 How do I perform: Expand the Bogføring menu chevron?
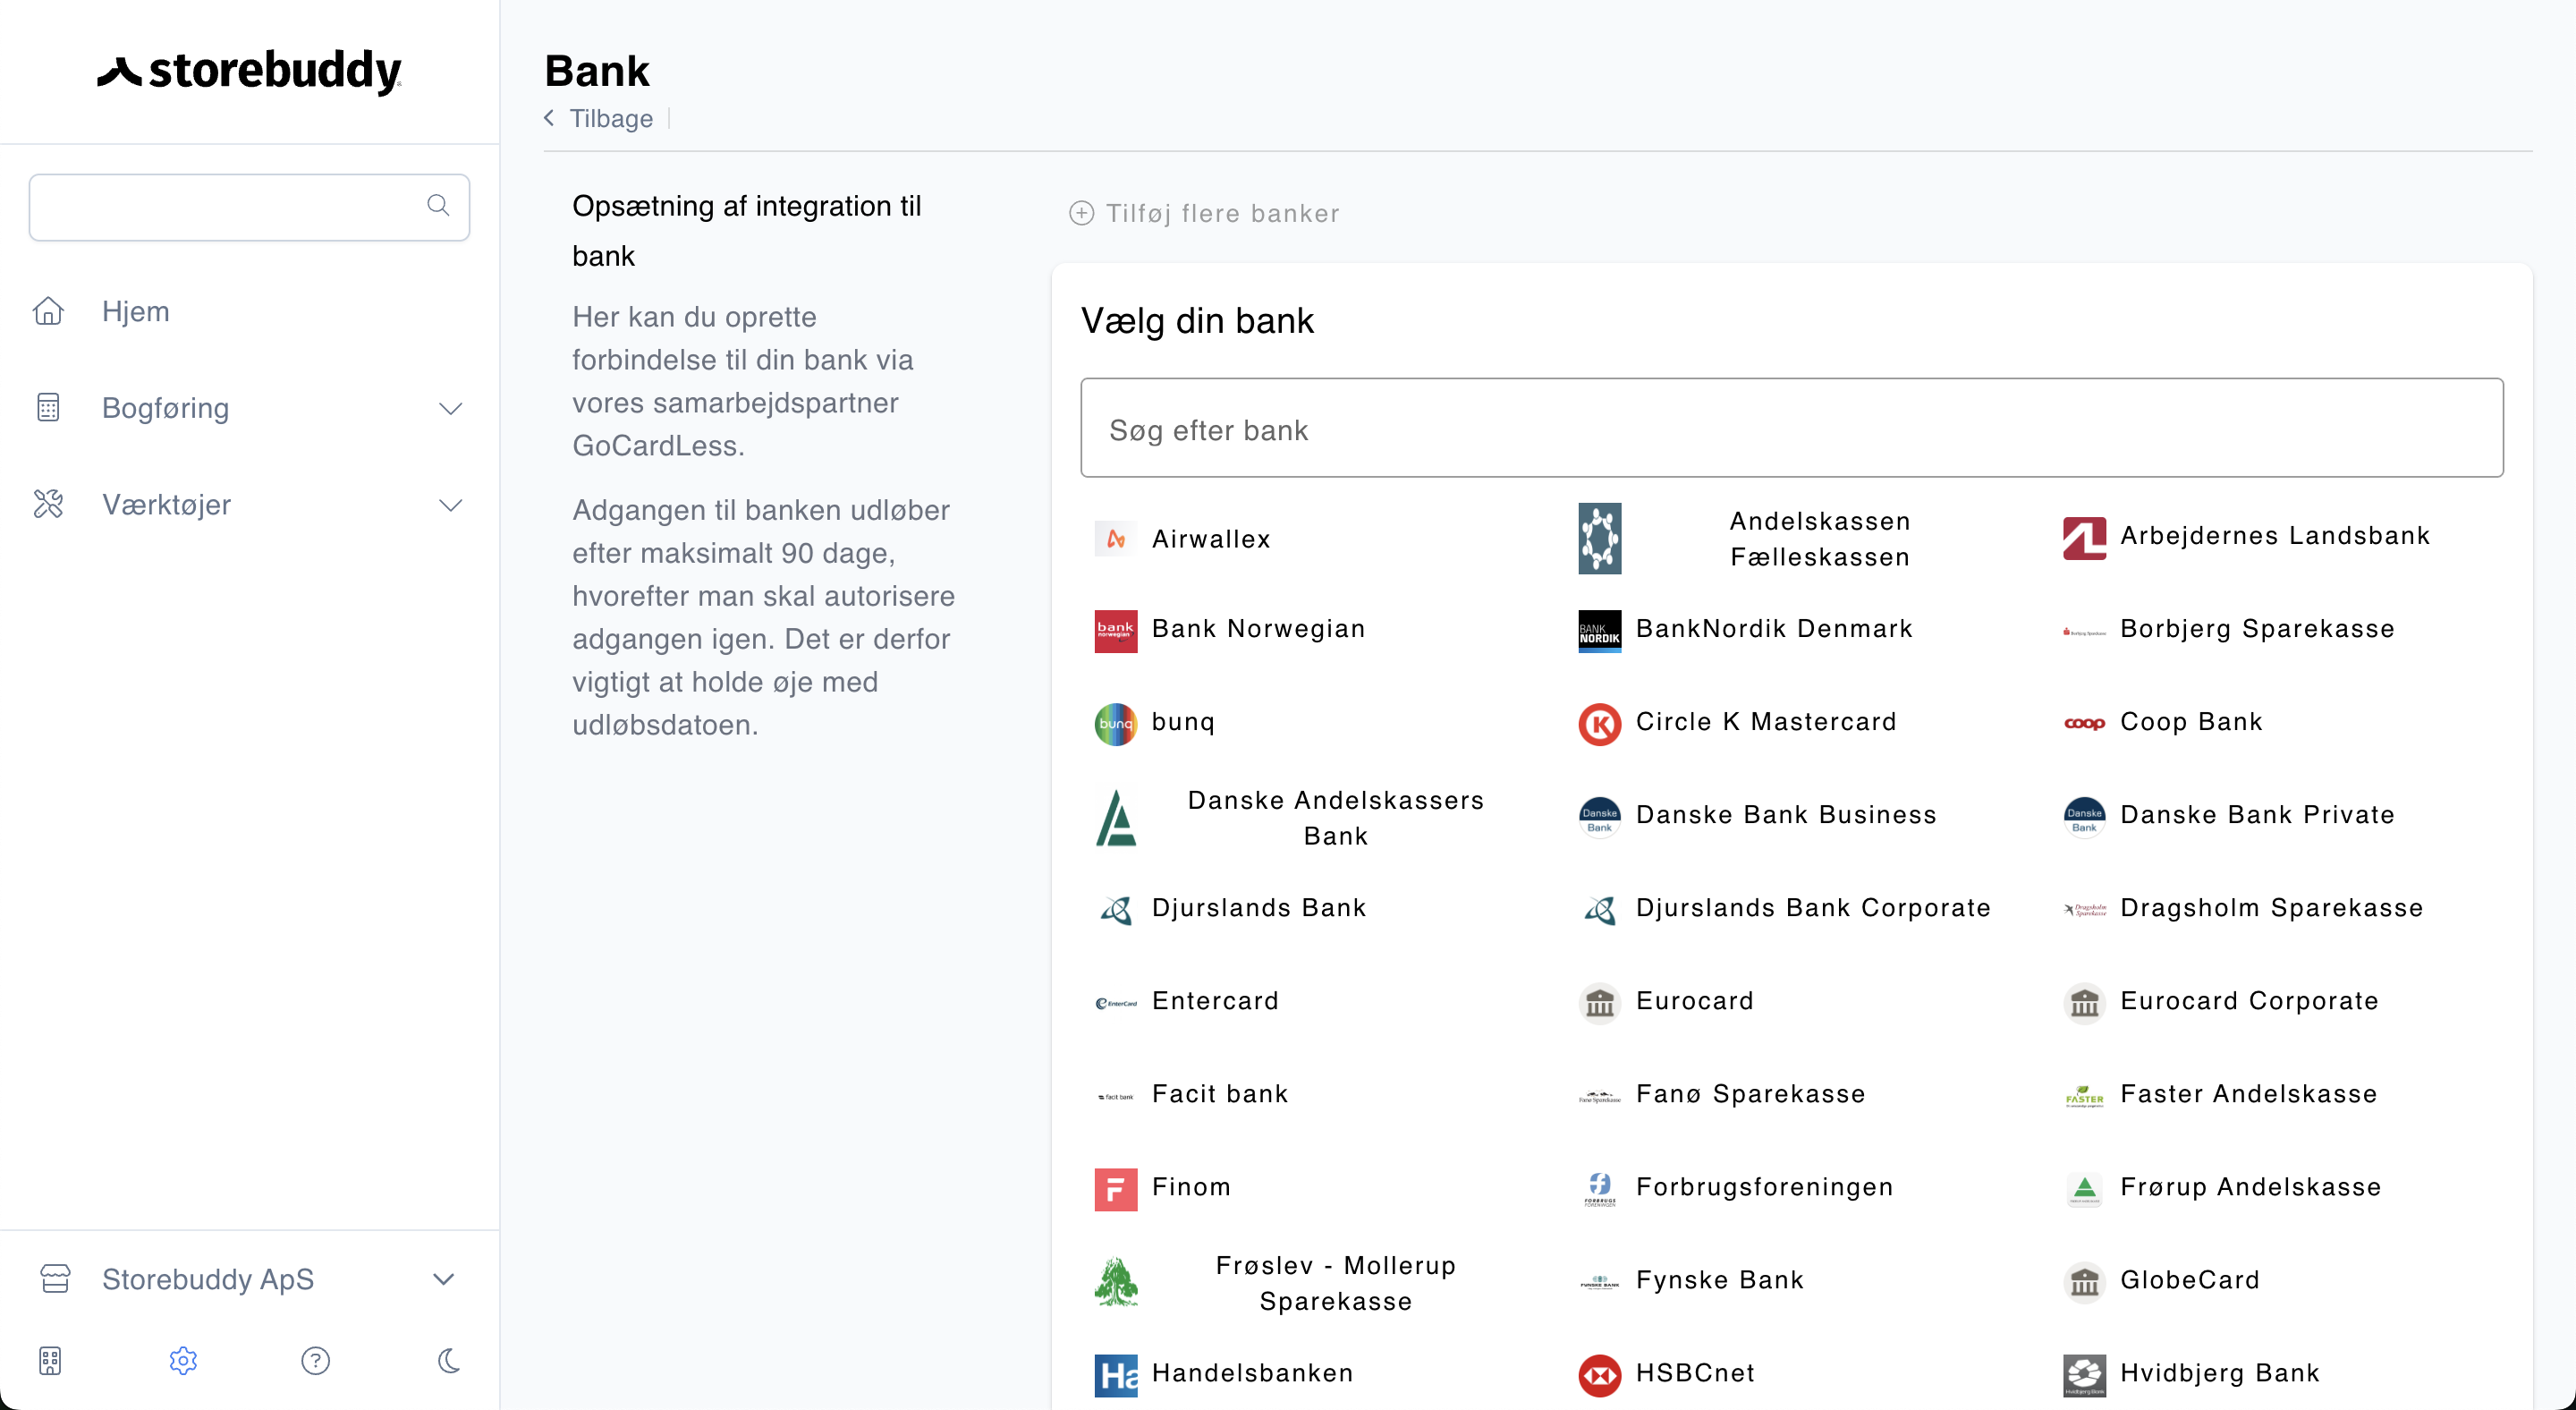point(451,409)
